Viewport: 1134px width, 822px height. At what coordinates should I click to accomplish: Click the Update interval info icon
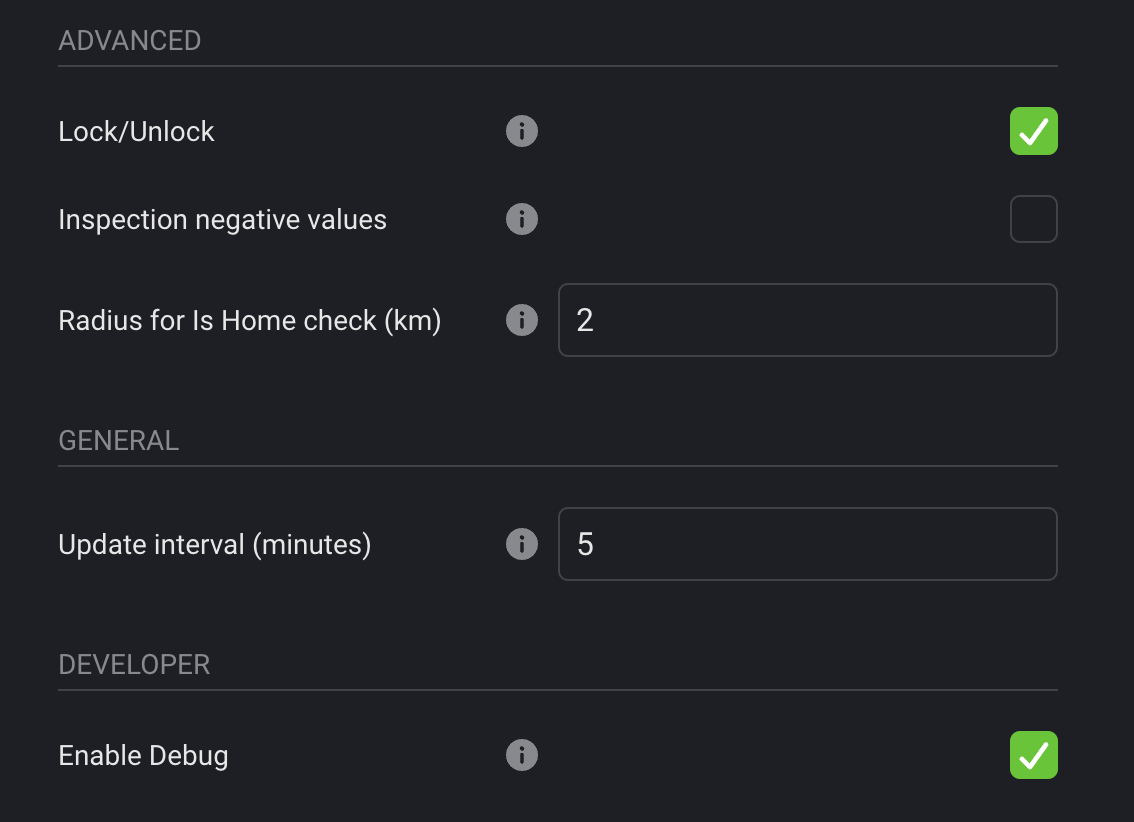coord(522,544)
